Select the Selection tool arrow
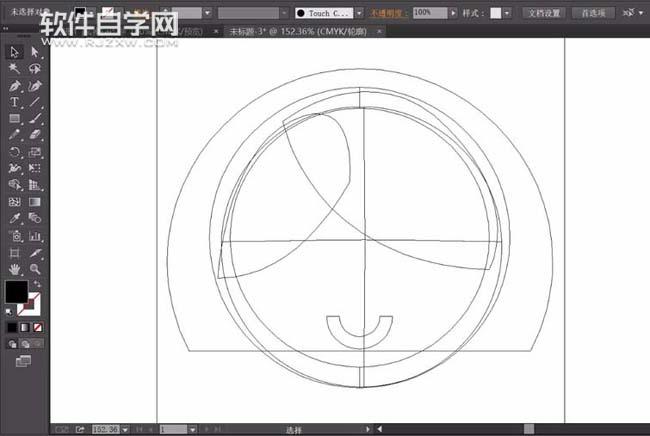Screen dimensions: 650x436 (x=15, y=52)
